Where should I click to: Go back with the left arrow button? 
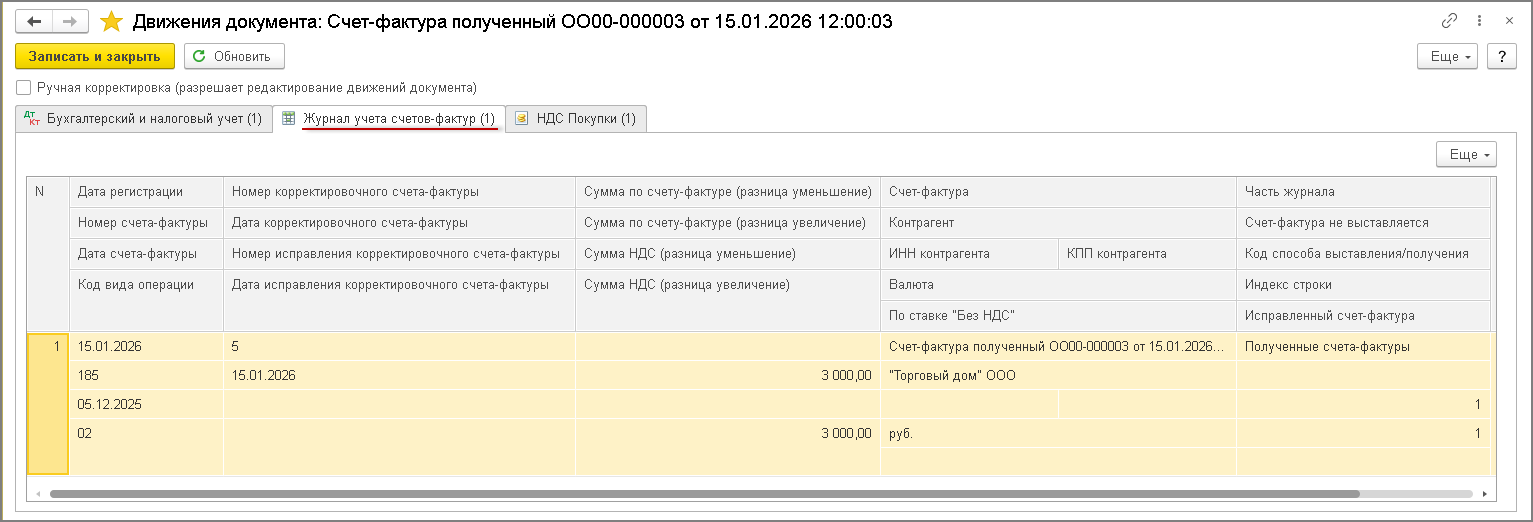pyautogui.click(x=35, y=21)
